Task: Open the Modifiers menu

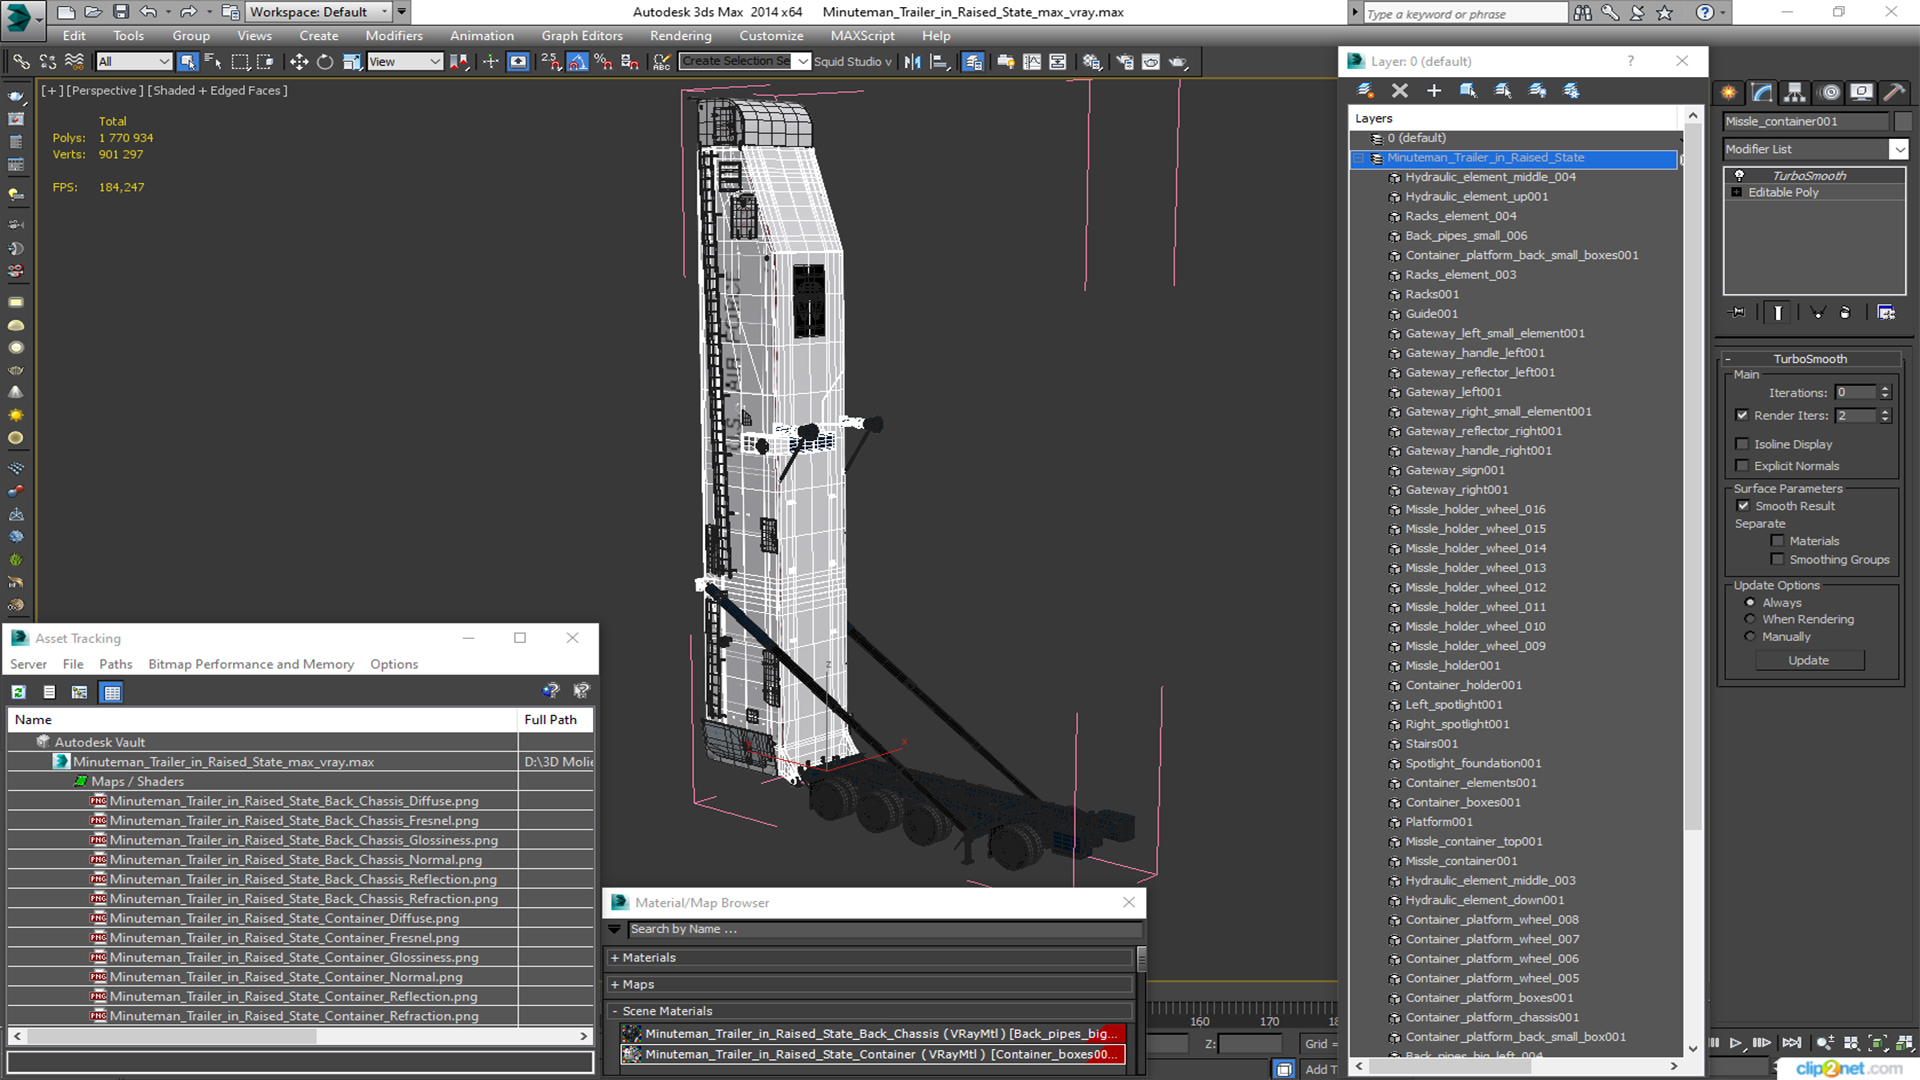Action: [x=394, y=36]
